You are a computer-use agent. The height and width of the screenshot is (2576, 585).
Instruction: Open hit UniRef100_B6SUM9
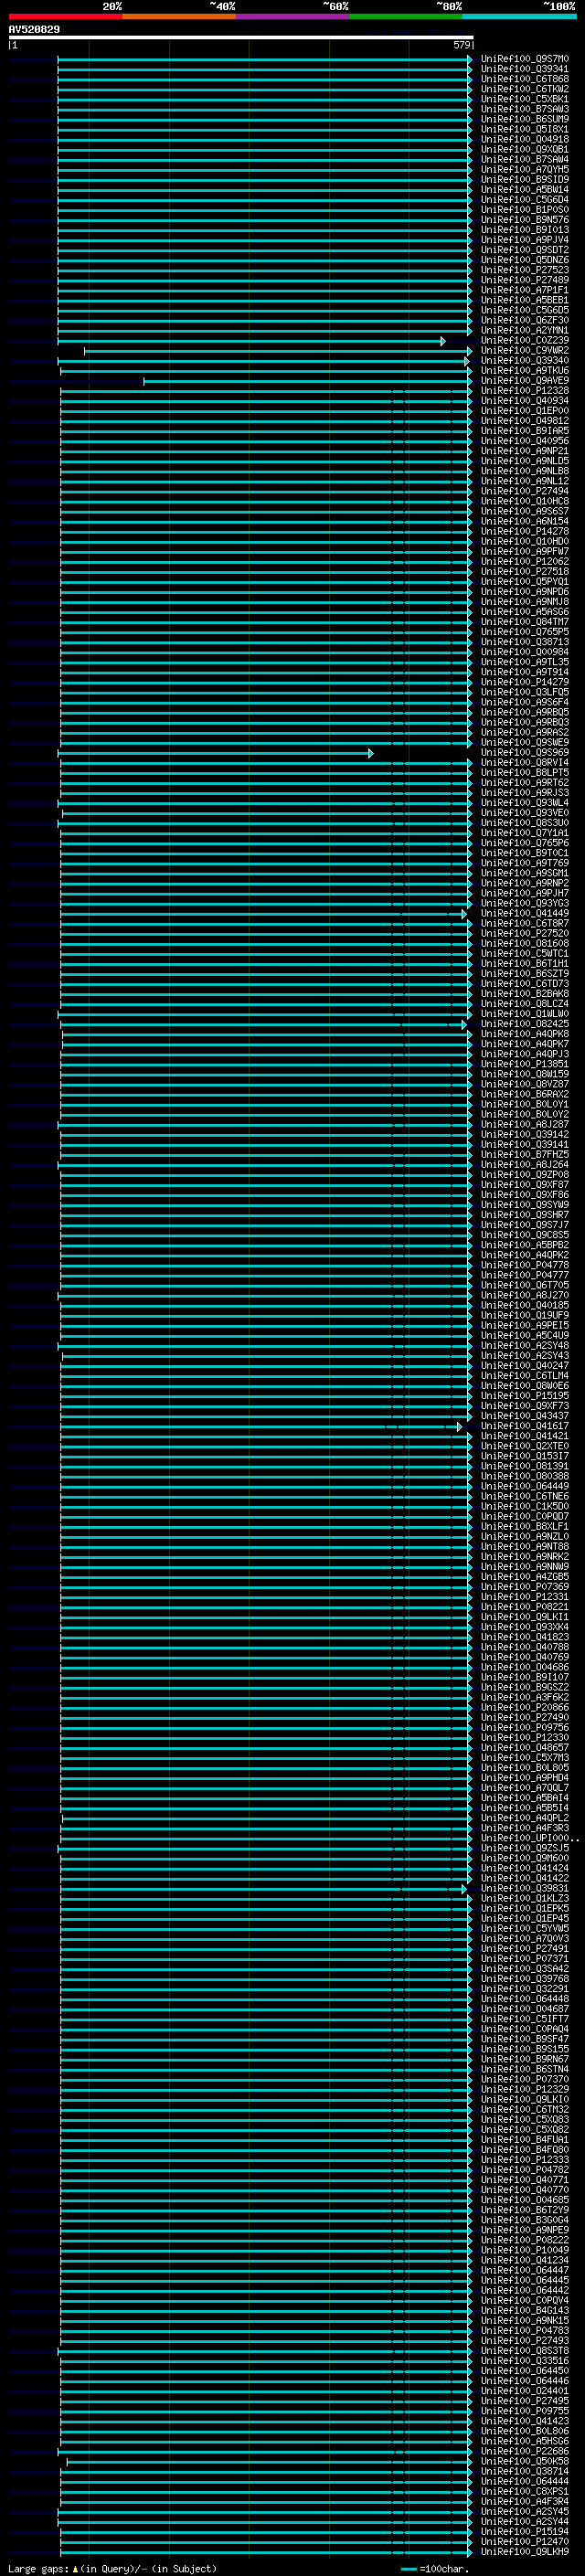524,119
